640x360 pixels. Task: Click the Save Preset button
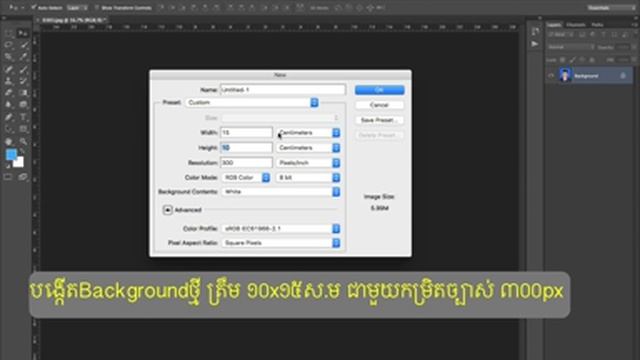[380, 120]
